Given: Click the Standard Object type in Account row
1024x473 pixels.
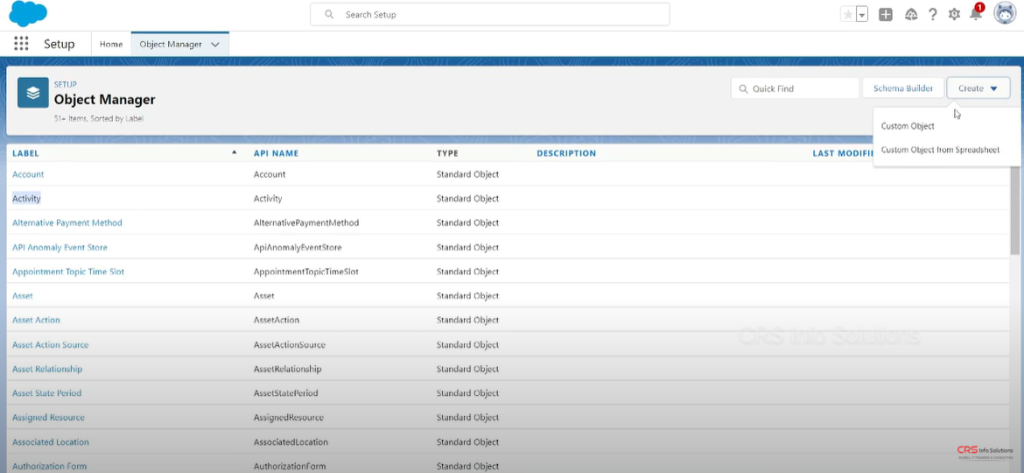Looking at the screenshot, I should (468, 174).
